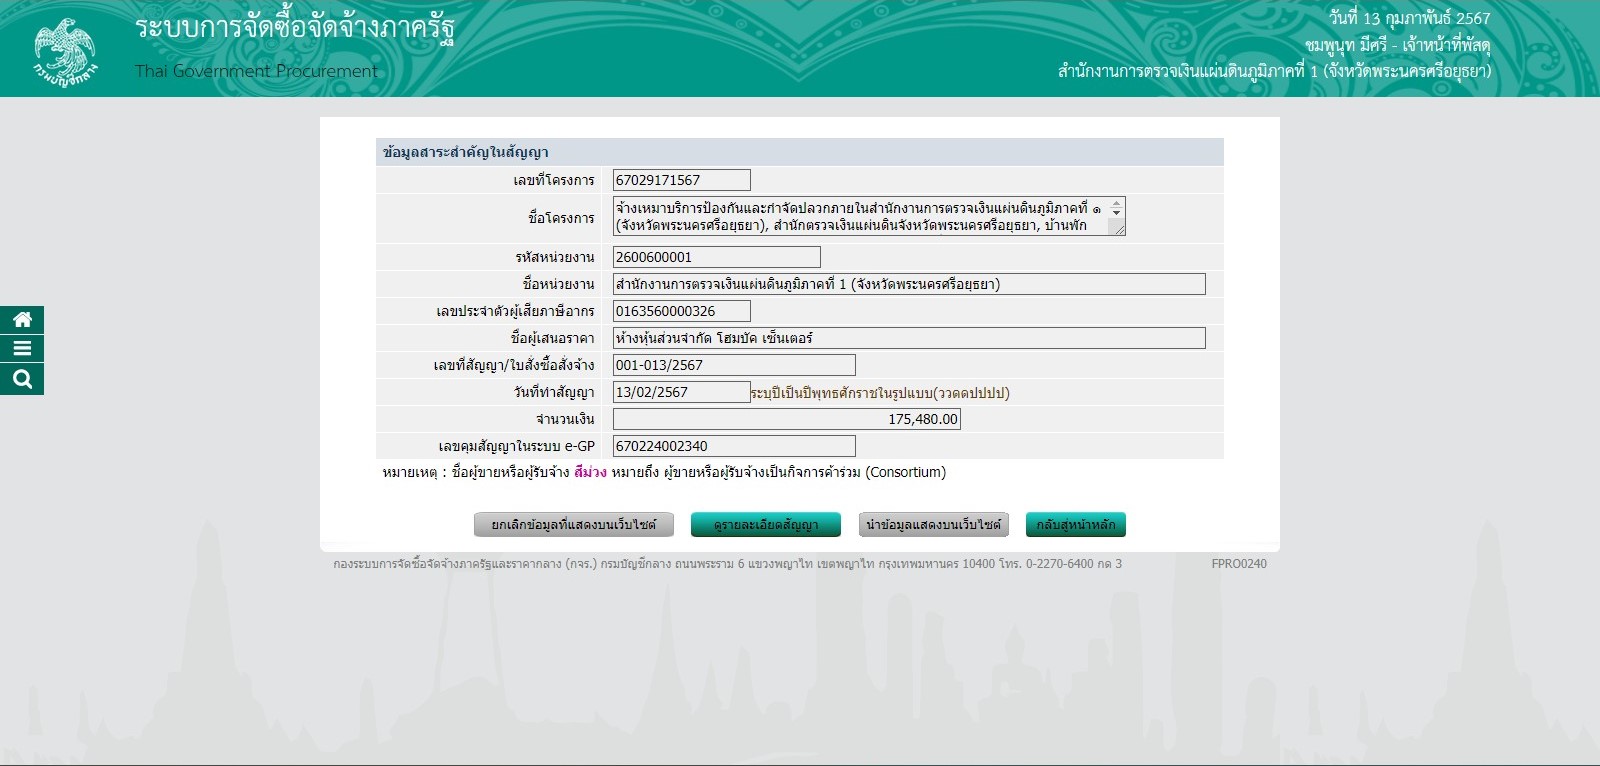The image size is (1600, 766).
Task: Focus the amount field showing 175,480.00
Action: (x=786, y=419)
